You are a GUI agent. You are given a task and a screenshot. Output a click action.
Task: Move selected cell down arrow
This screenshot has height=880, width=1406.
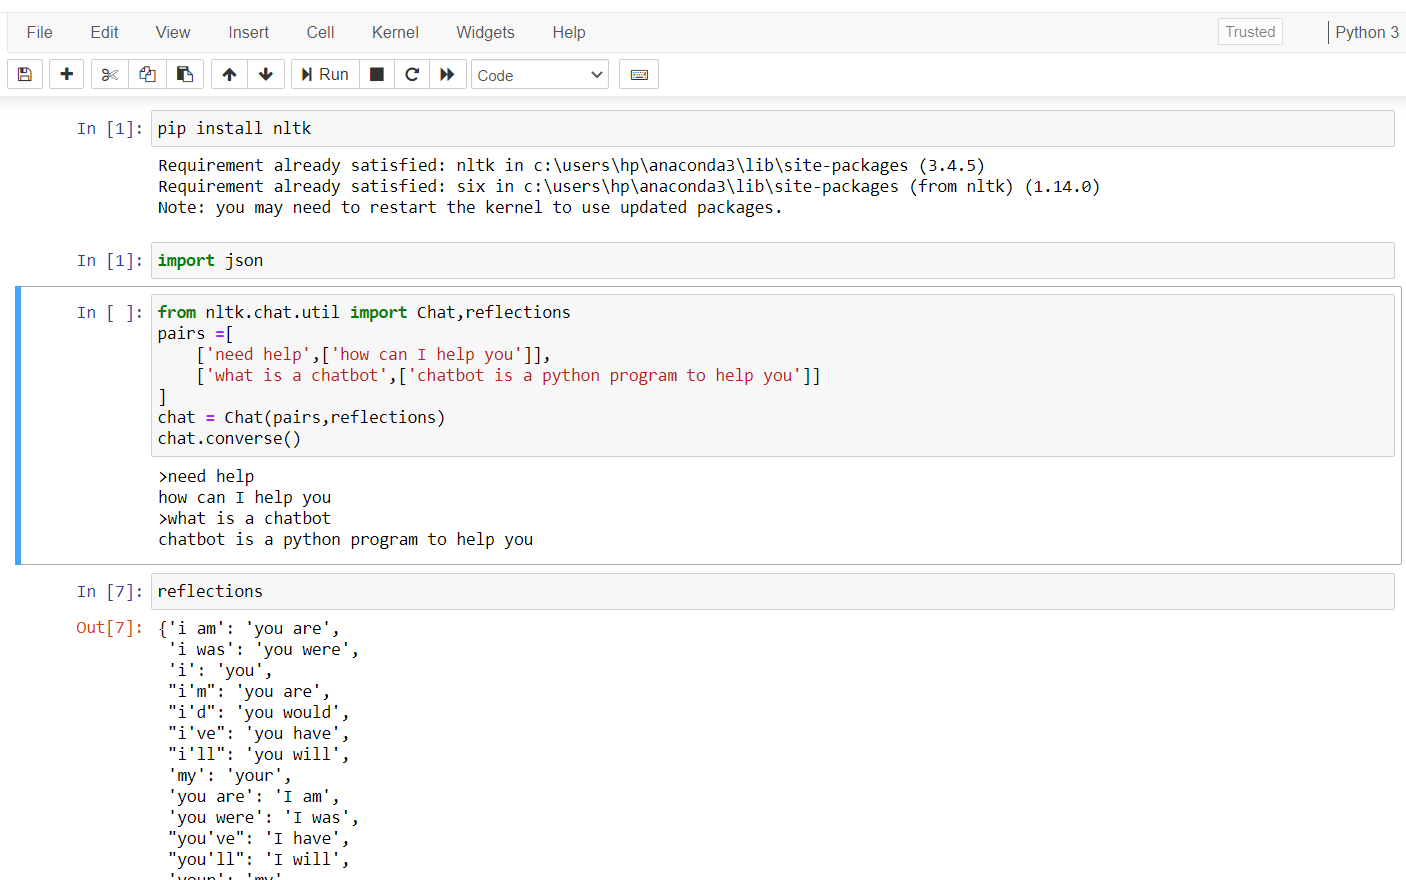tap(266, 75)
